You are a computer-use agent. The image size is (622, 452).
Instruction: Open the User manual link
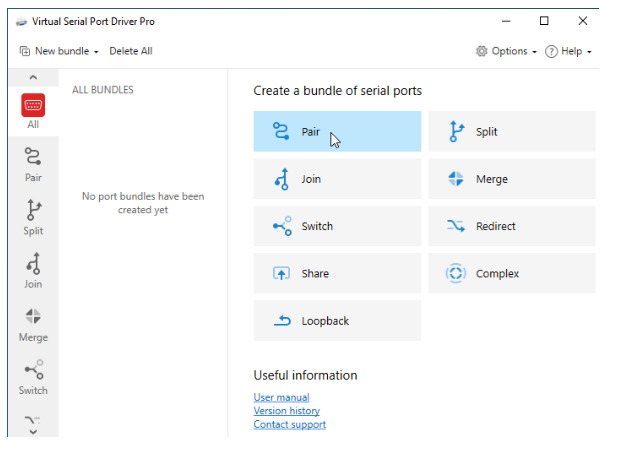281,397
